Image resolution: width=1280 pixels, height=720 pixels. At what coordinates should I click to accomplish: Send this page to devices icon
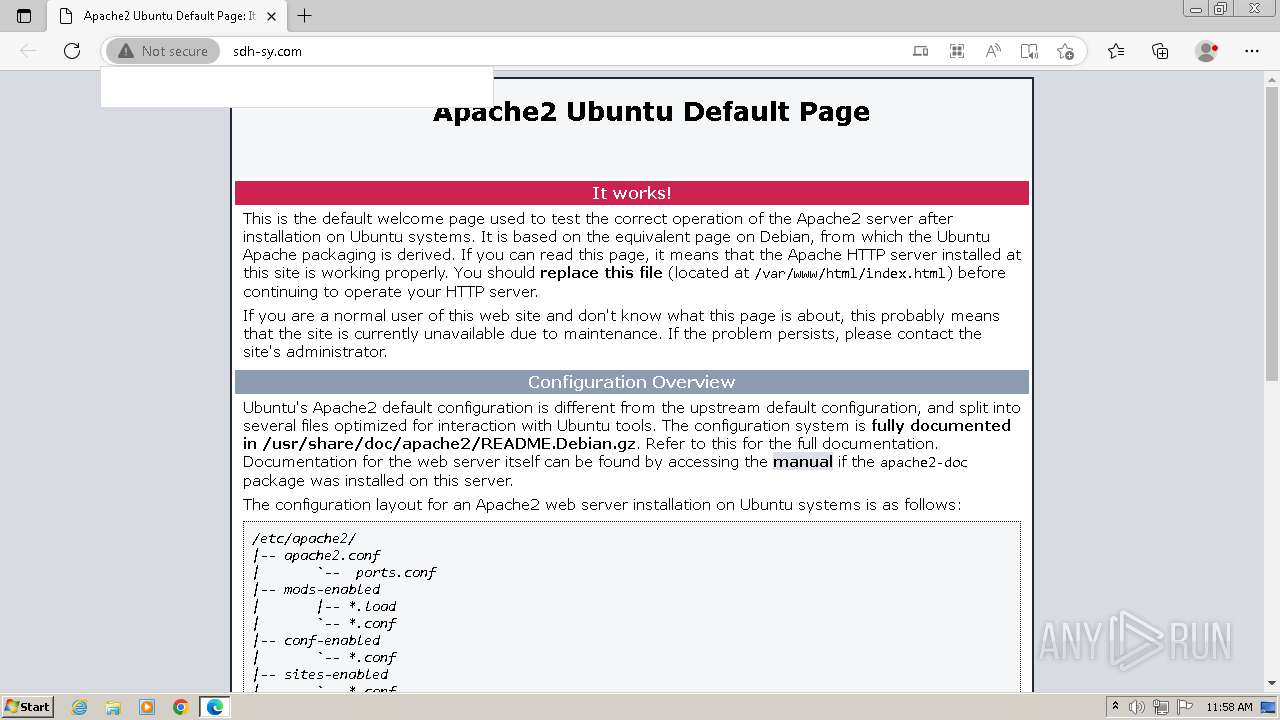921,51
